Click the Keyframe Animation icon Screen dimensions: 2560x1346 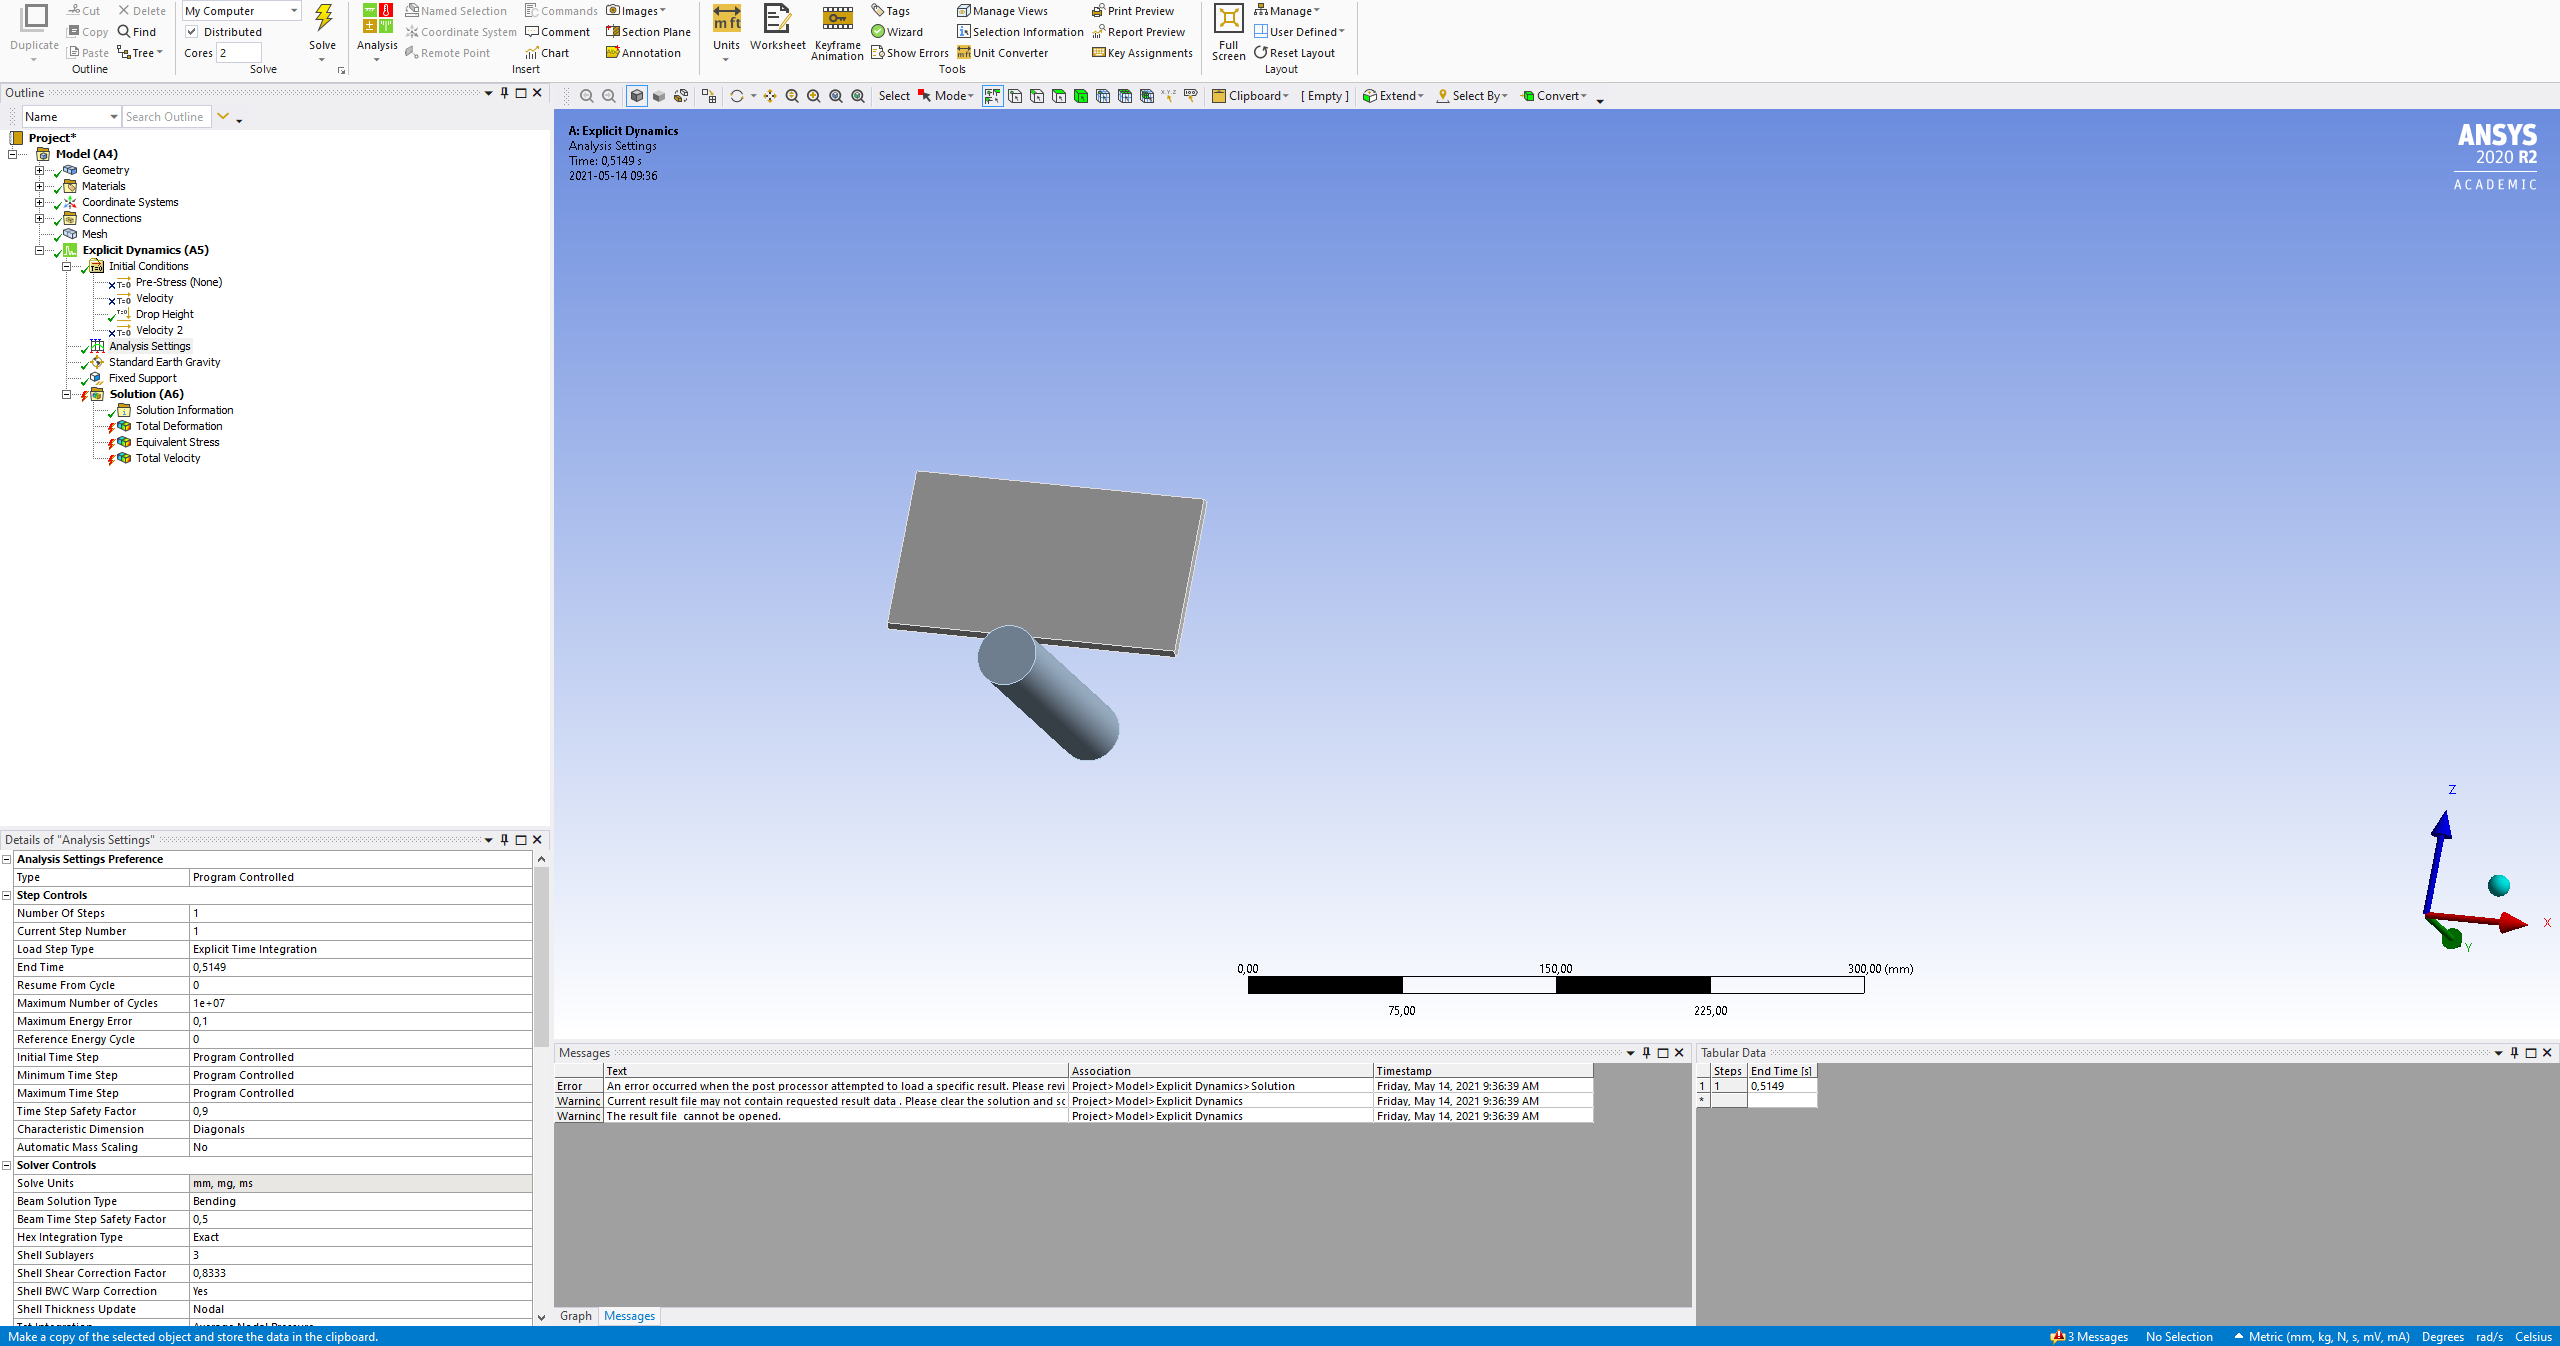point(837,20)
